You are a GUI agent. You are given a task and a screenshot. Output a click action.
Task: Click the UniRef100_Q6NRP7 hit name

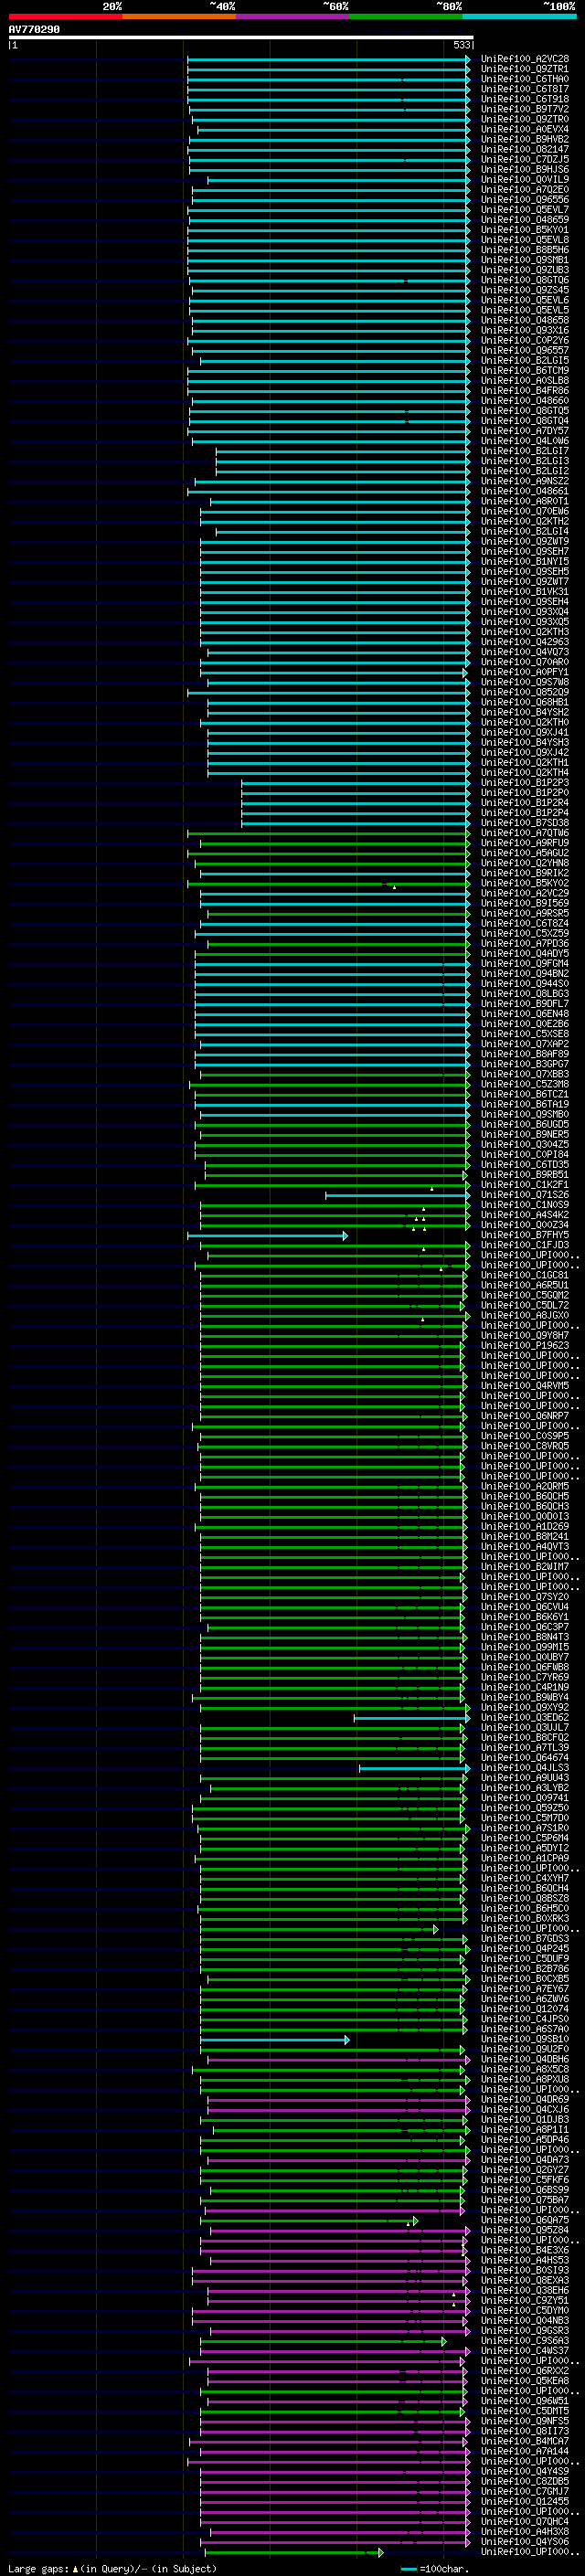click(x=525, y=1416)
